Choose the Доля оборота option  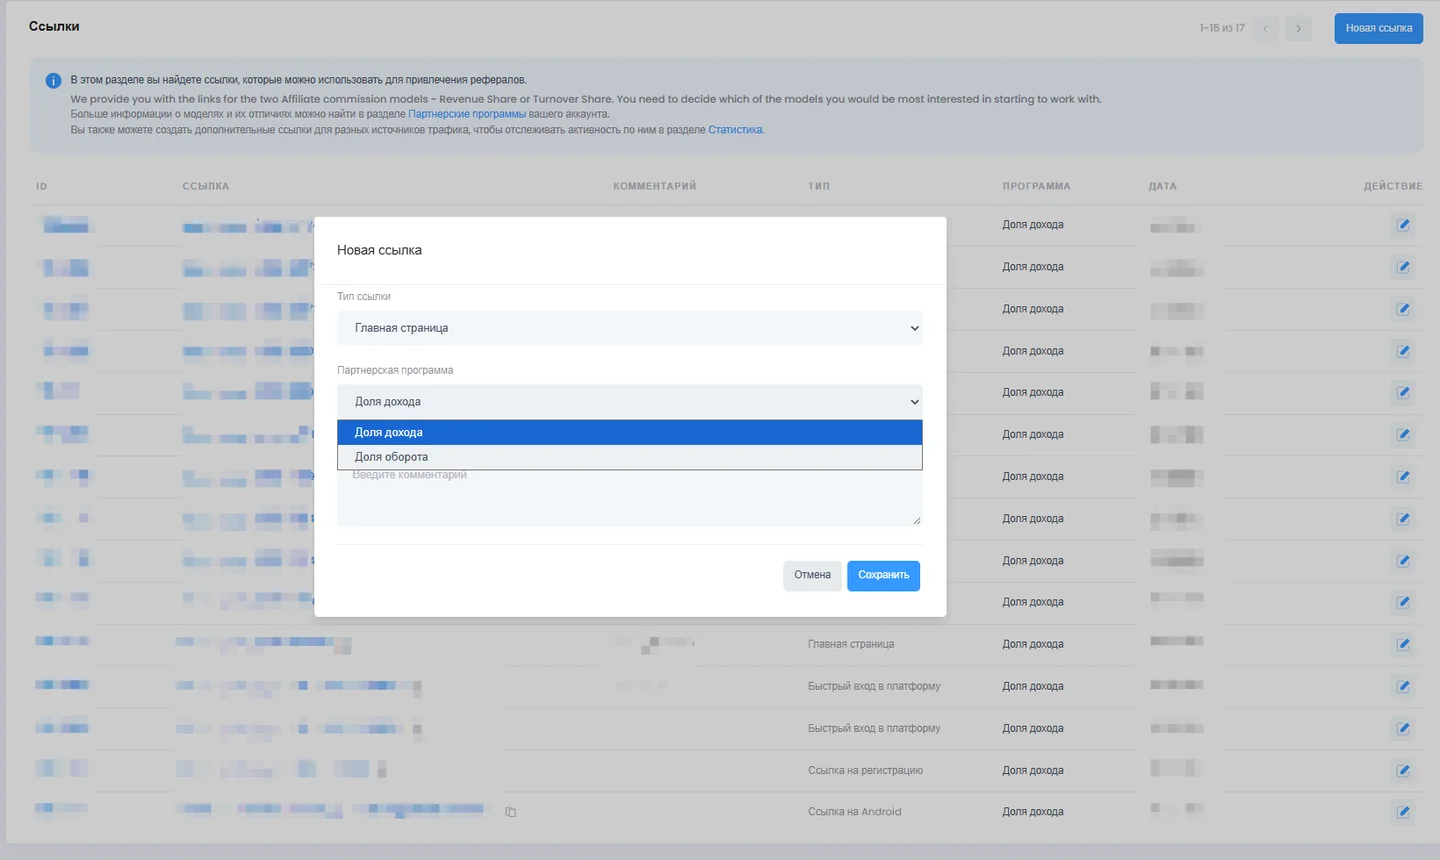pyautogui.click(x=629, y=457)
